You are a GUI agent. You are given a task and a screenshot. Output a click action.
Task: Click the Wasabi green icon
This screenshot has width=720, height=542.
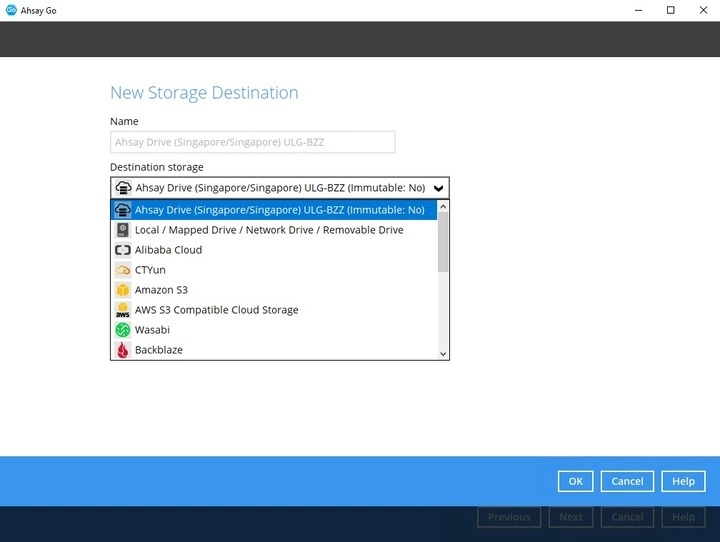tap(123, 330)
